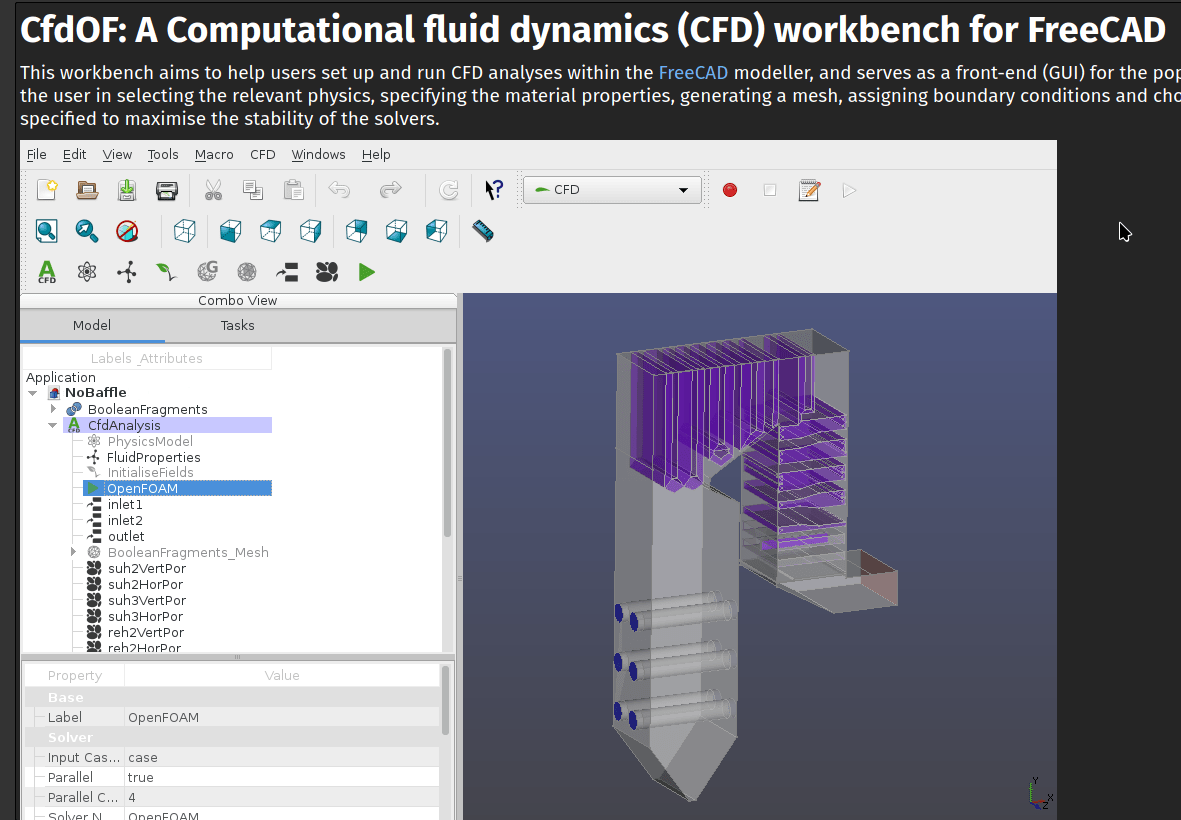The height and width of the screenshot is (820, 1181).
Task: Follow the FreeCAD hyperlink
Action: [693, 72]
